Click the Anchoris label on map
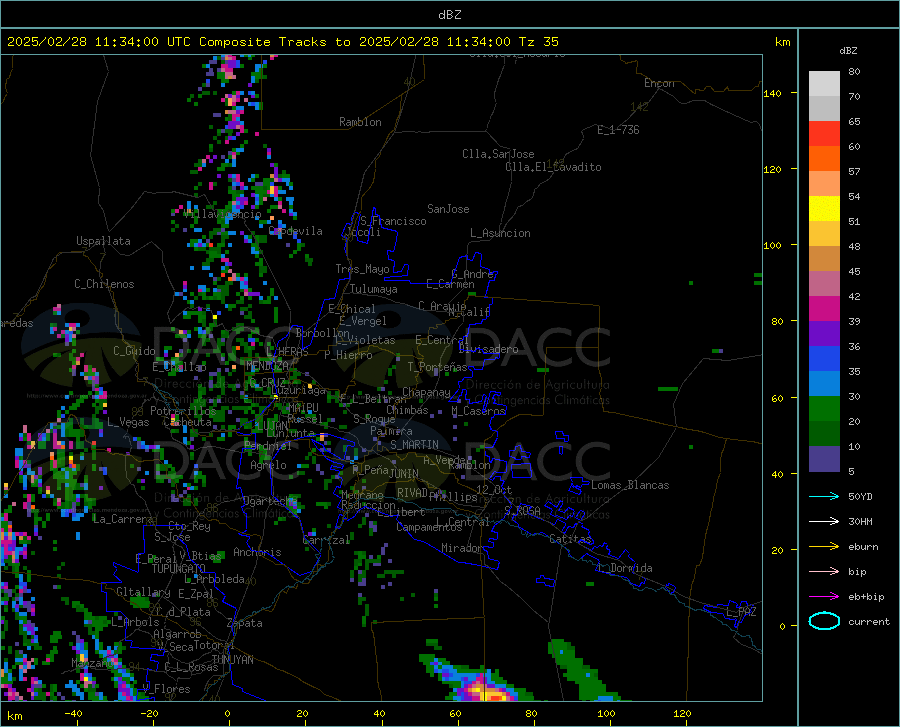The image size is (900, 727). coord(257,552)
